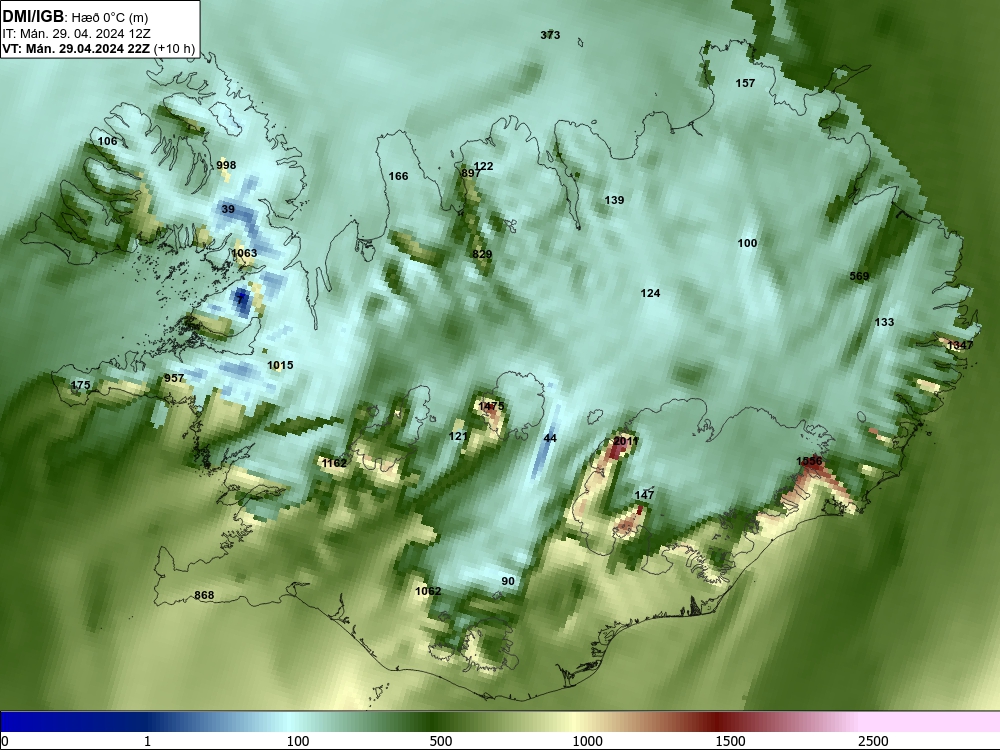
Task: Select the 44 value label
Action: pyautogui.click(x=550, y=438)
